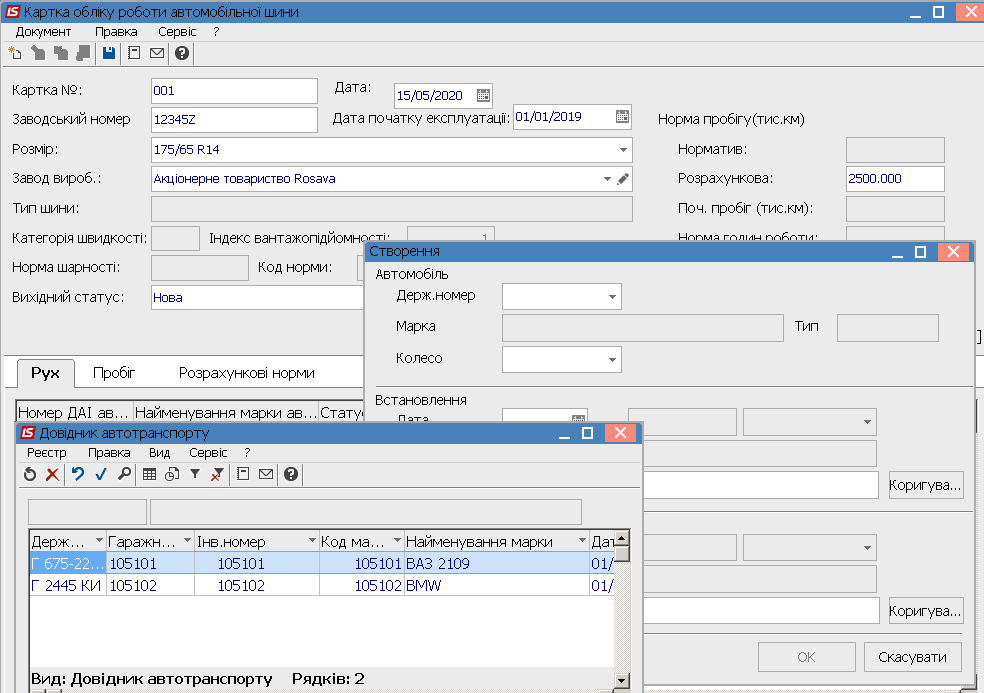
Task: Open the Найменування марки column header dropdown arrow
Action: (582, 540)
